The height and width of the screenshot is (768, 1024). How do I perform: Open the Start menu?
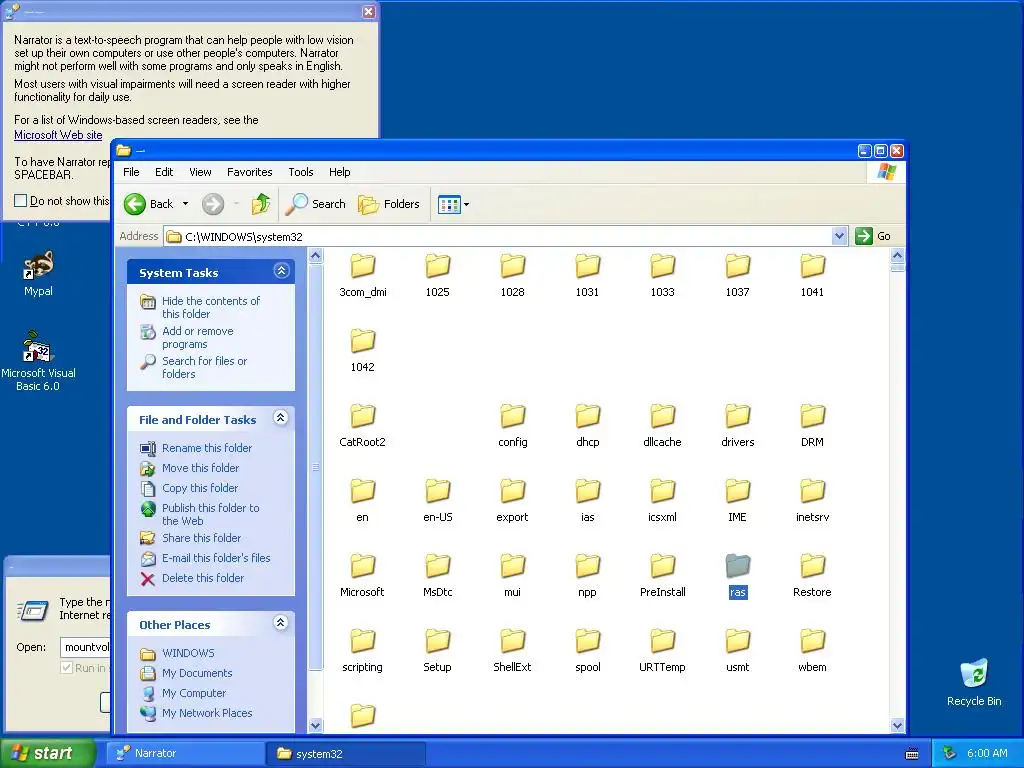[46, 753]
